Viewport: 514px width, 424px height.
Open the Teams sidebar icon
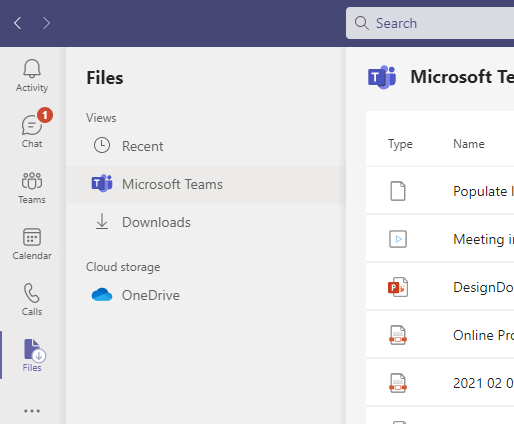32,188
